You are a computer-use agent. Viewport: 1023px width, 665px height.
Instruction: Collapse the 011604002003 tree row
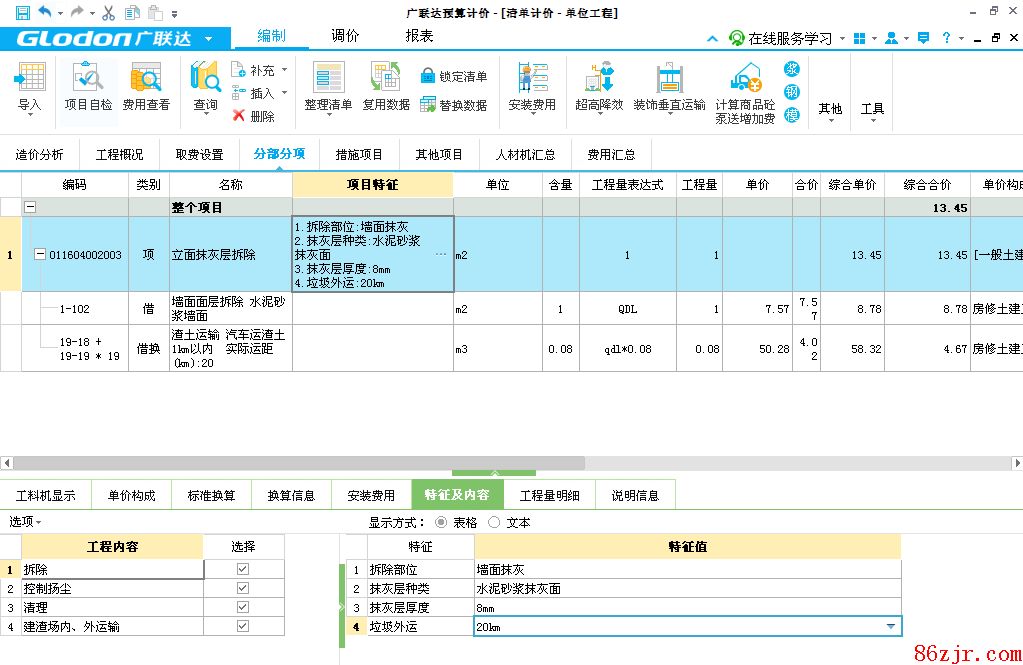coord(40,254)
